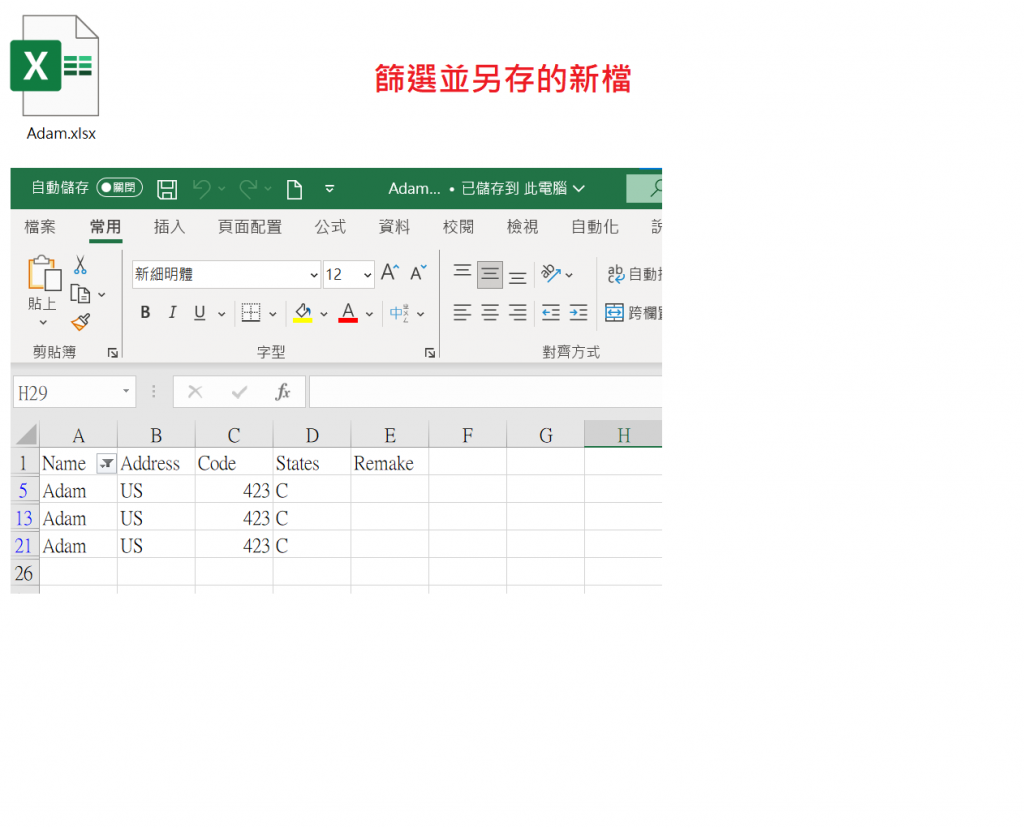Click the Increase Font Size icon
Image resolution: width=1024 pixels, height=828 pixels.
pos(390,272)
